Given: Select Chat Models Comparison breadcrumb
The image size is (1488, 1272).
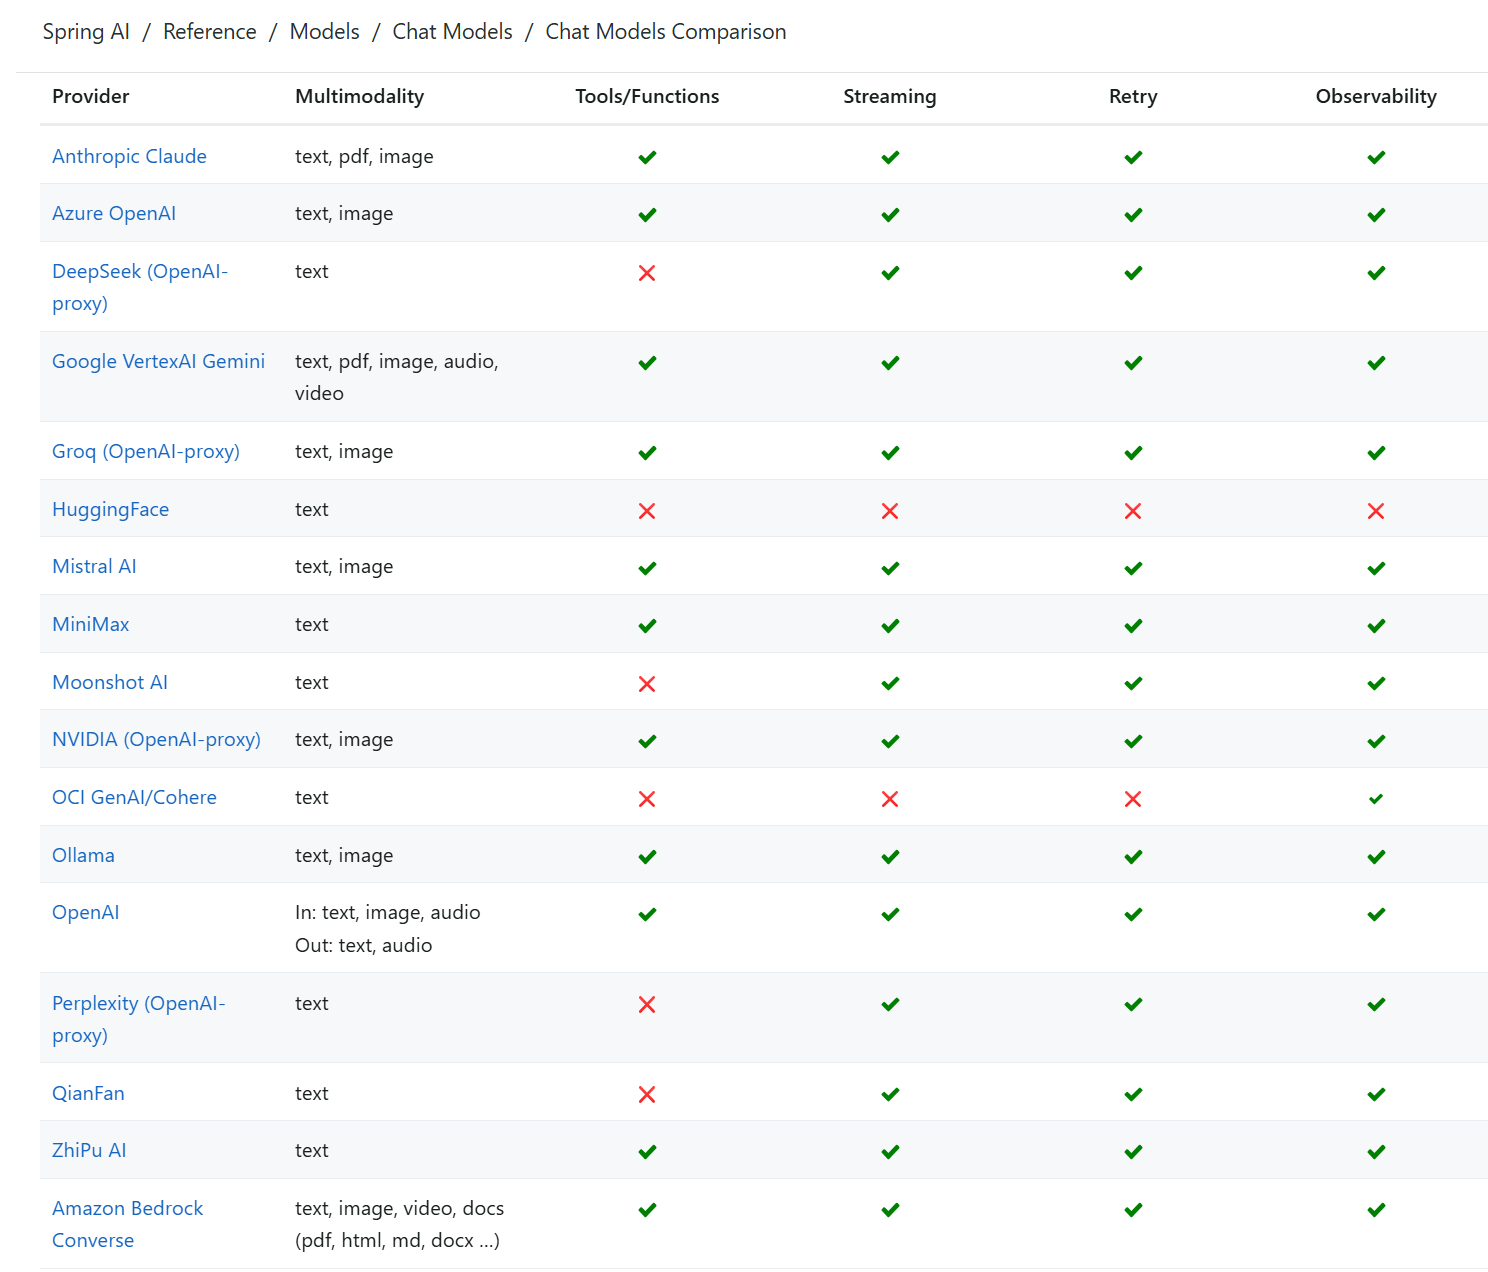Looking at the screenshot, I should 666,32.
